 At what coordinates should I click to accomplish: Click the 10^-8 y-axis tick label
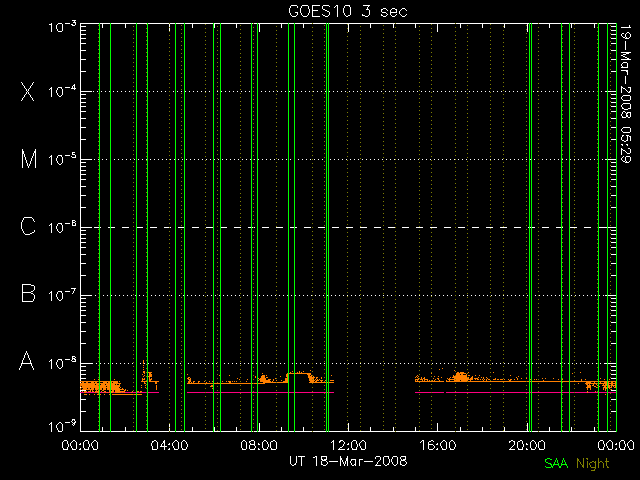(x=62, y=363)
